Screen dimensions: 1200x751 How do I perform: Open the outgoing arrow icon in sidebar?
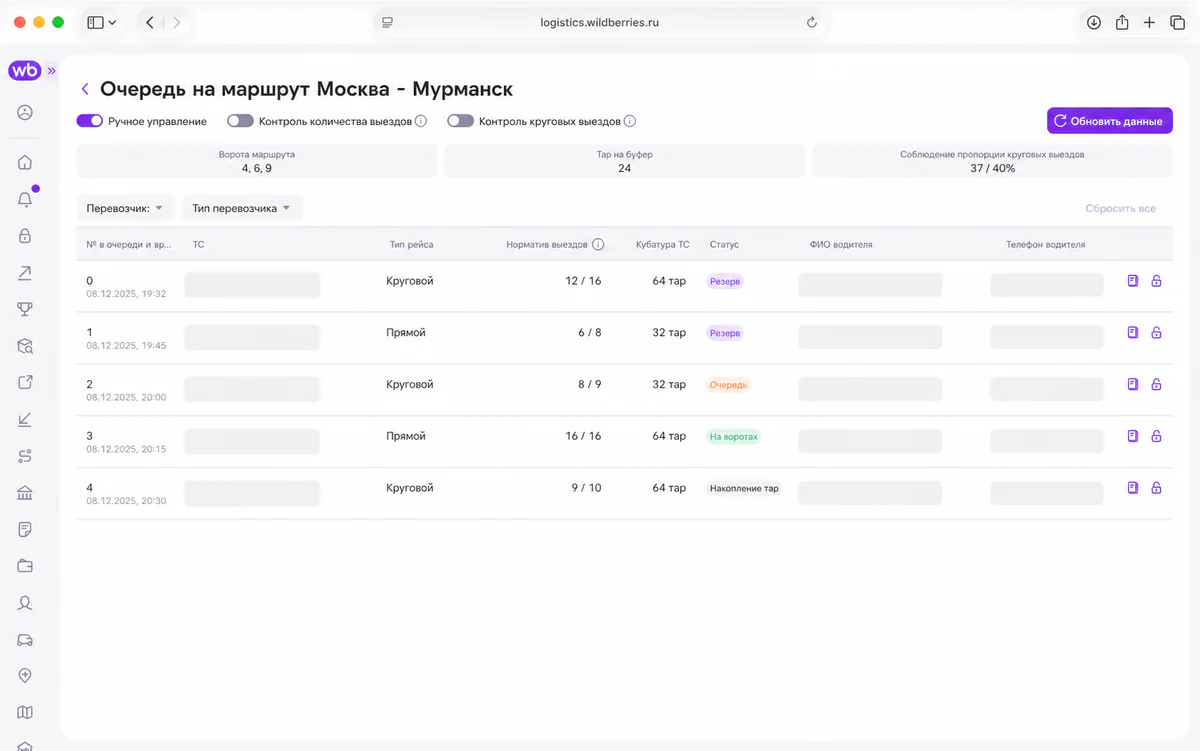point(25,272)
